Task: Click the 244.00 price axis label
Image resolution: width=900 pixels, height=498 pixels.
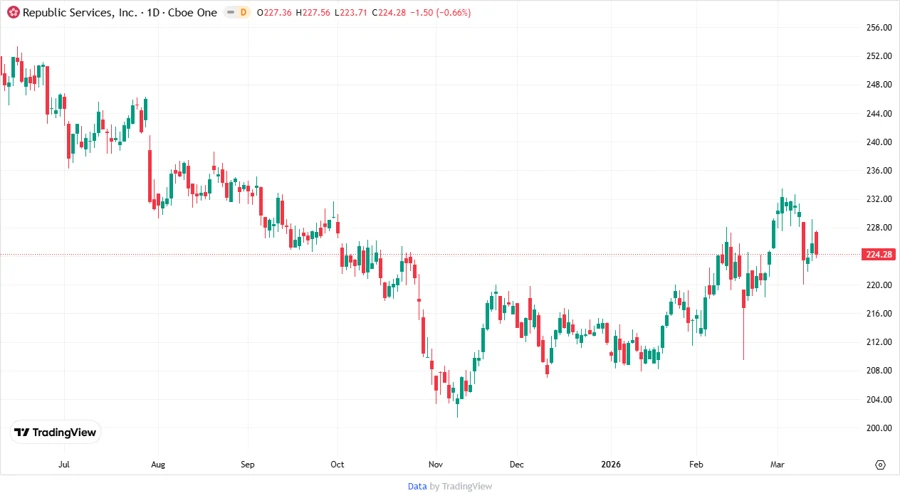Action: click(879, 114)
